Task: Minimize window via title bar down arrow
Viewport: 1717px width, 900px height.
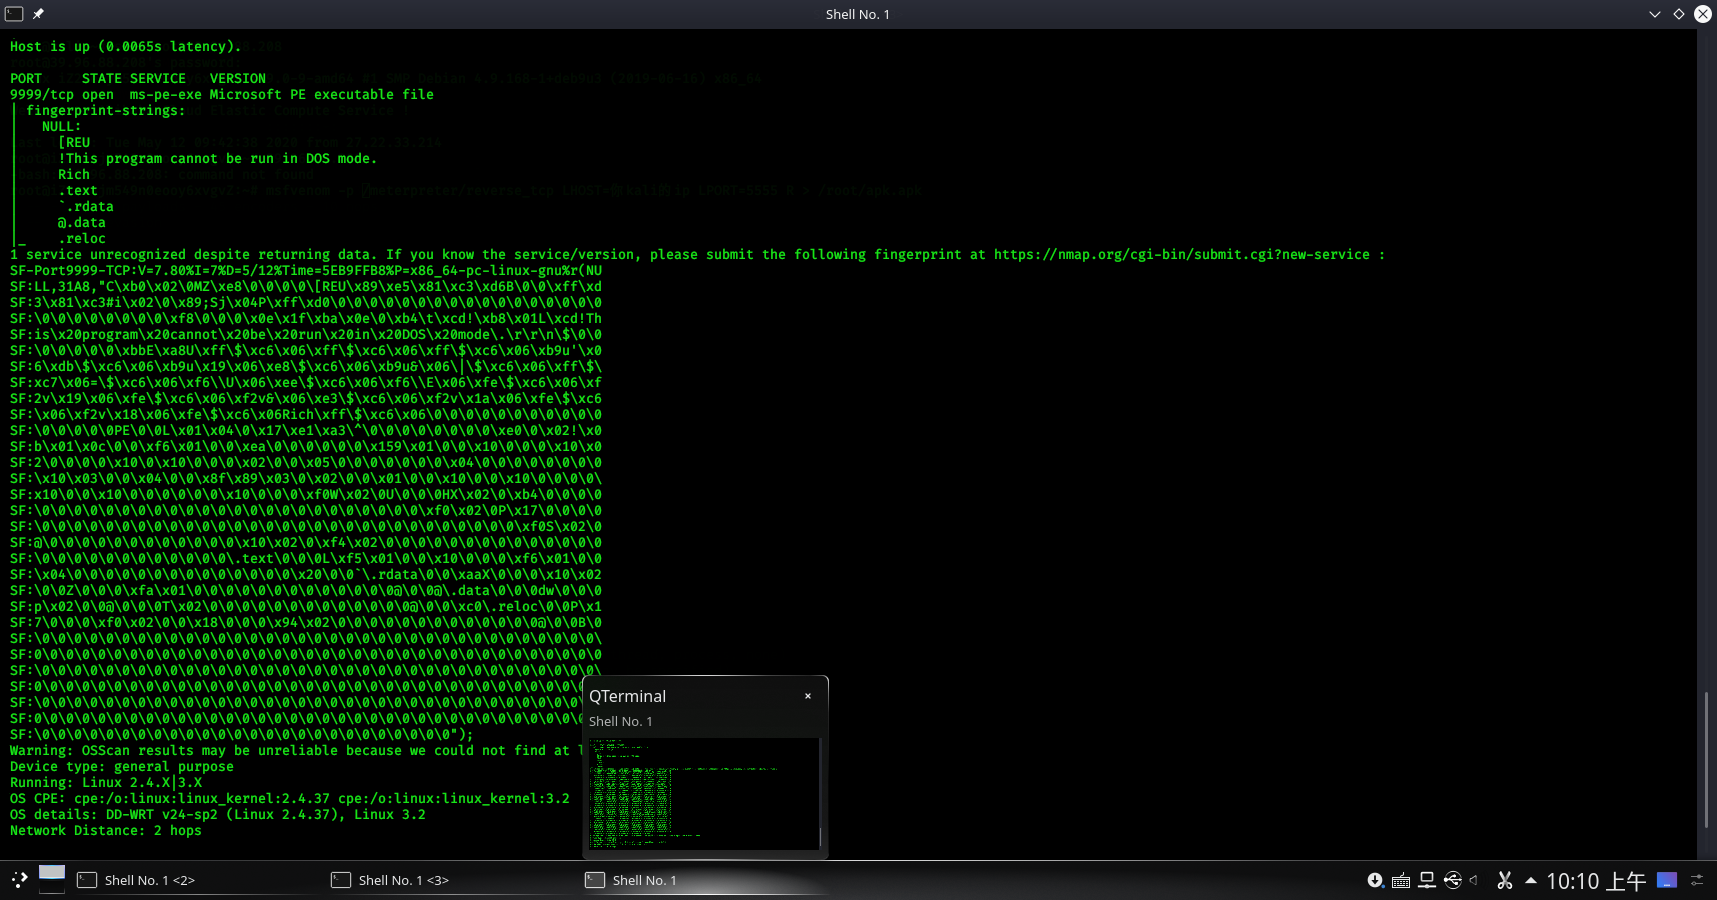Action: [1655, 14]
